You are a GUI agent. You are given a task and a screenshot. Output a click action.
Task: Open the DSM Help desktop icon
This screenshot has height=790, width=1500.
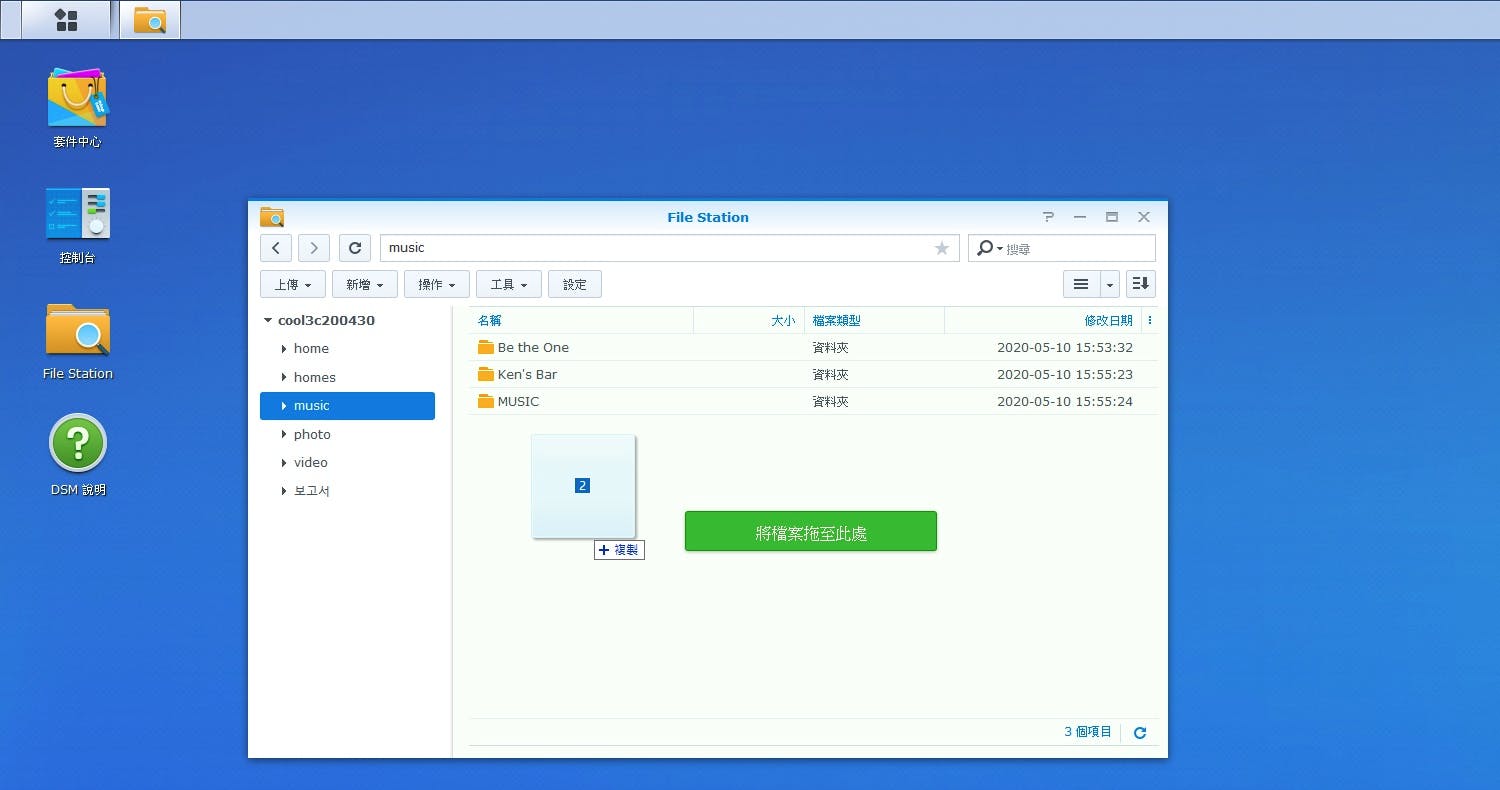pyautogui.click(x=78, y=444)
